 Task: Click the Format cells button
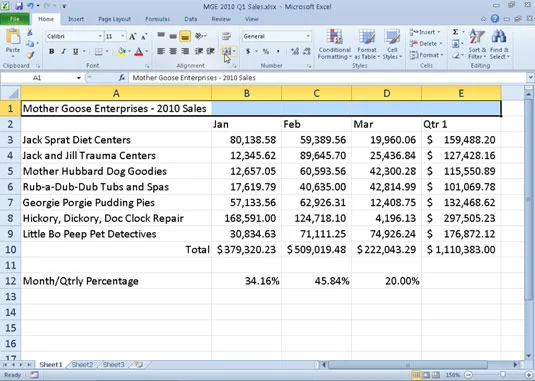pyautogui.click(x=426, y=55)
